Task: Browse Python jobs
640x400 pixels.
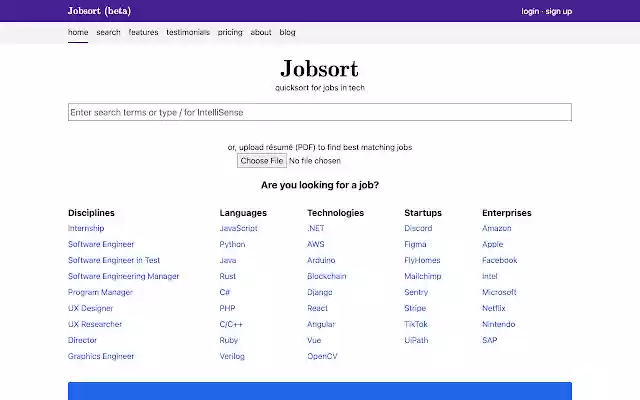Action: 232,244
